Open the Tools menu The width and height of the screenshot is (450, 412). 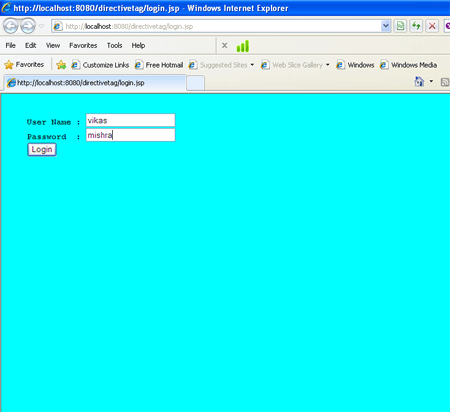[114, 45]
